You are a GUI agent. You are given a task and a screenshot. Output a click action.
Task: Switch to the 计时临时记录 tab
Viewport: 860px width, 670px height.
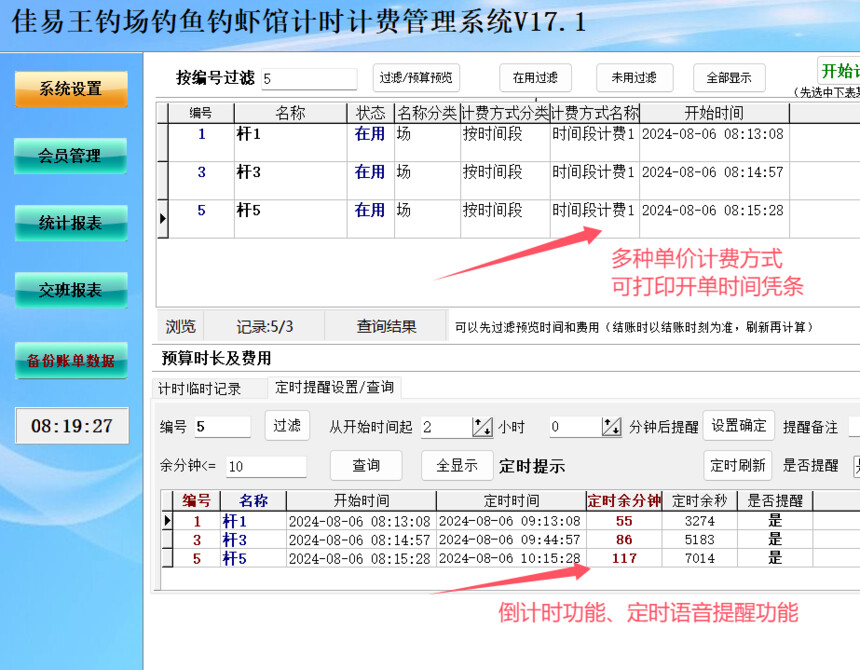(x=200, y=389)
